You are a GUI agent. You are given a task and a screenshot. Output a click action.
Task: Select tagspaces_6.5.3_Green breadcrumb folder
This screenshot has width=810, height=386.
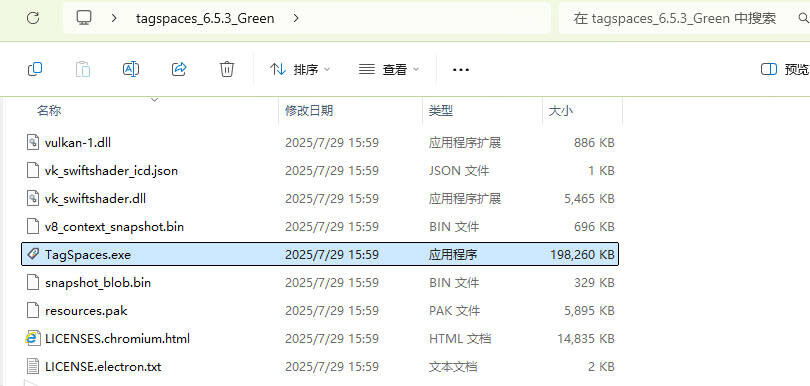click(205, 19)
